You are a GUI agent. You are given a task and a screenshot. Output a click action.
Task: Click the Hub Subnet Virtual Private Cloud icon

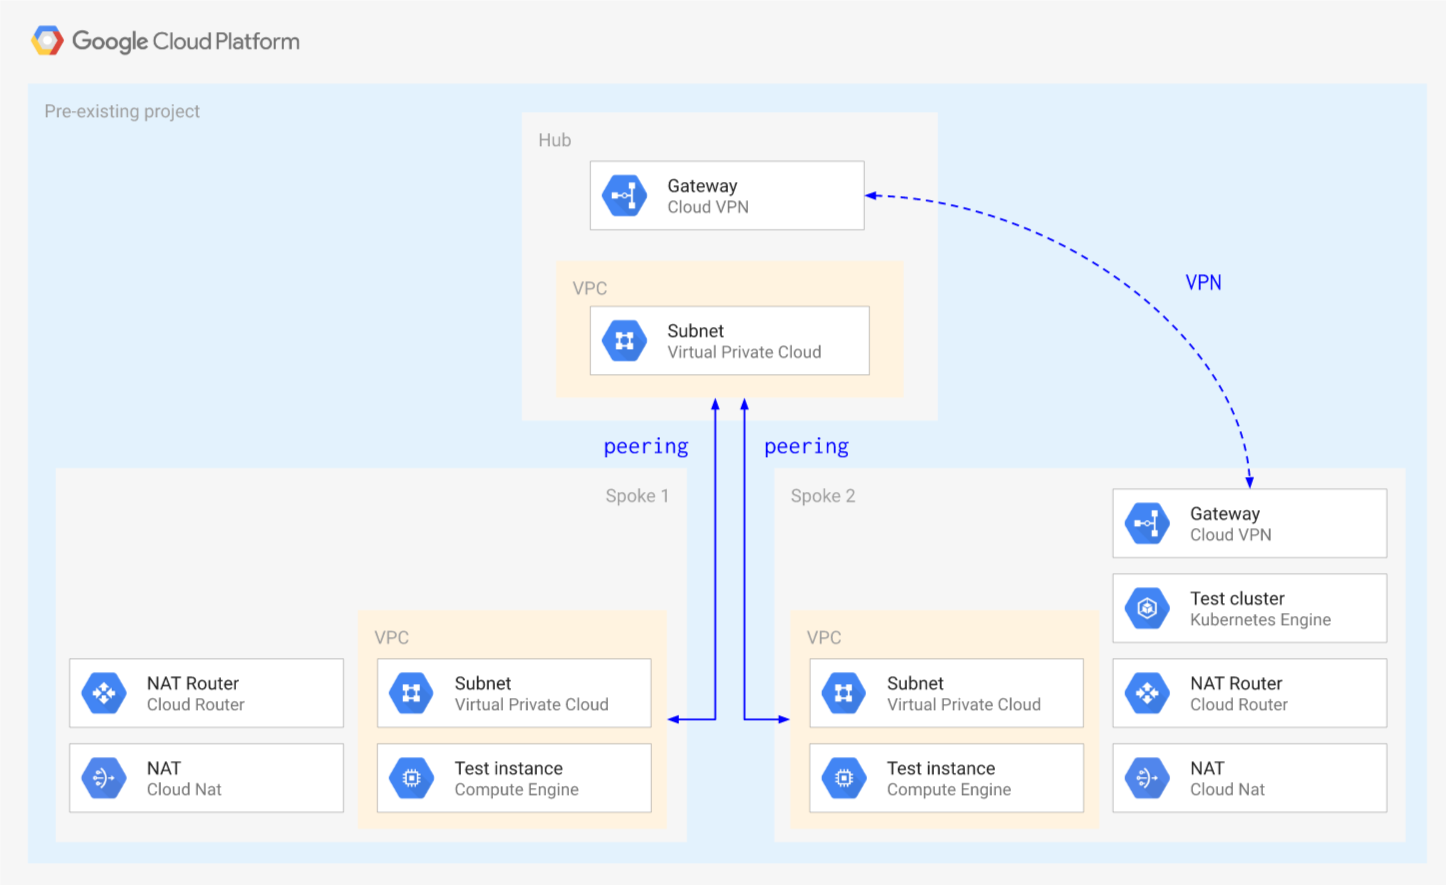tap(625, 341)
